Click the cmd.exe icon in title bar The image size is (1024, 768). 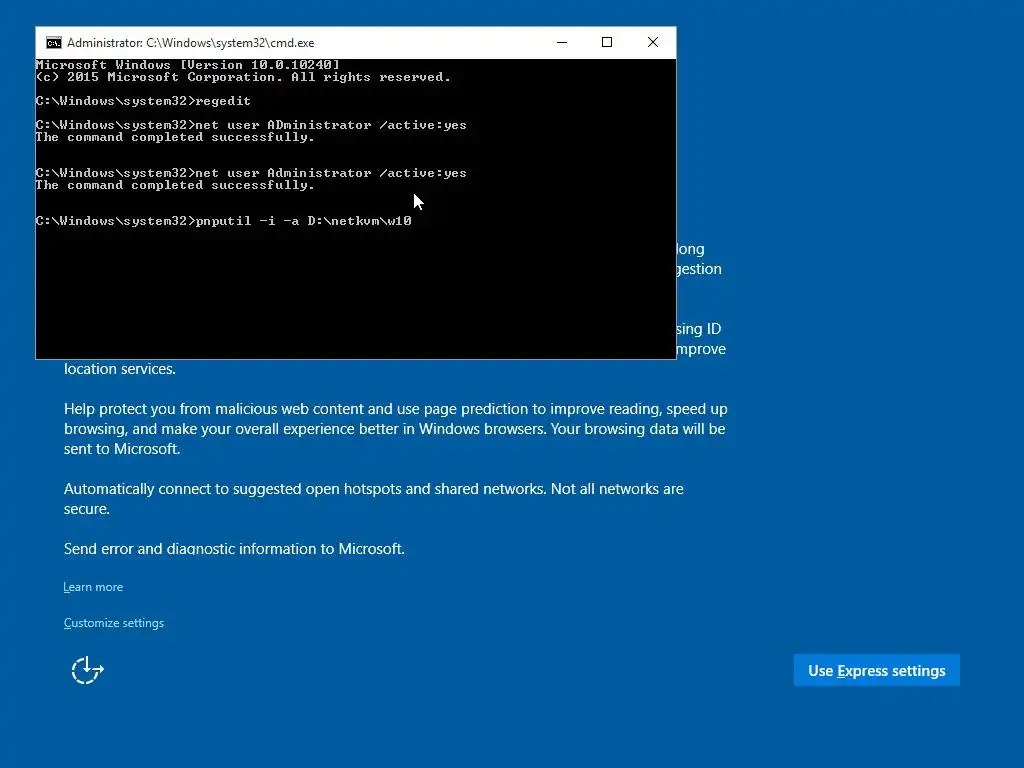[54, 43]
